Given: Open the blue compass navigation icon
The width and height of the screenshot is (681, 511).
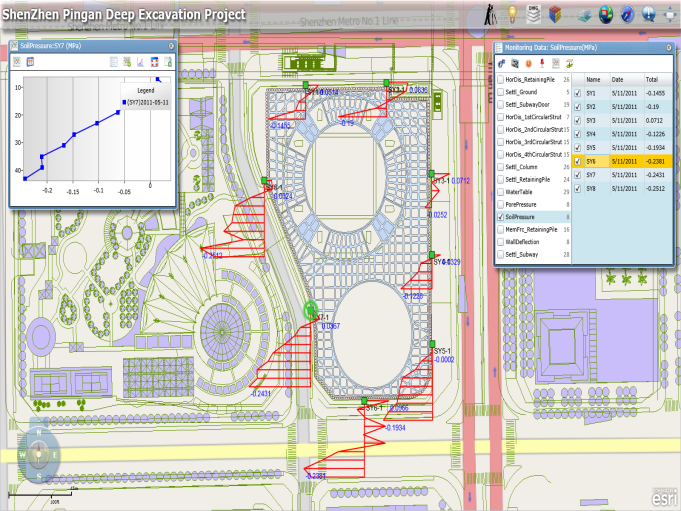Looking at the screenshot, I should click(628, 15).
